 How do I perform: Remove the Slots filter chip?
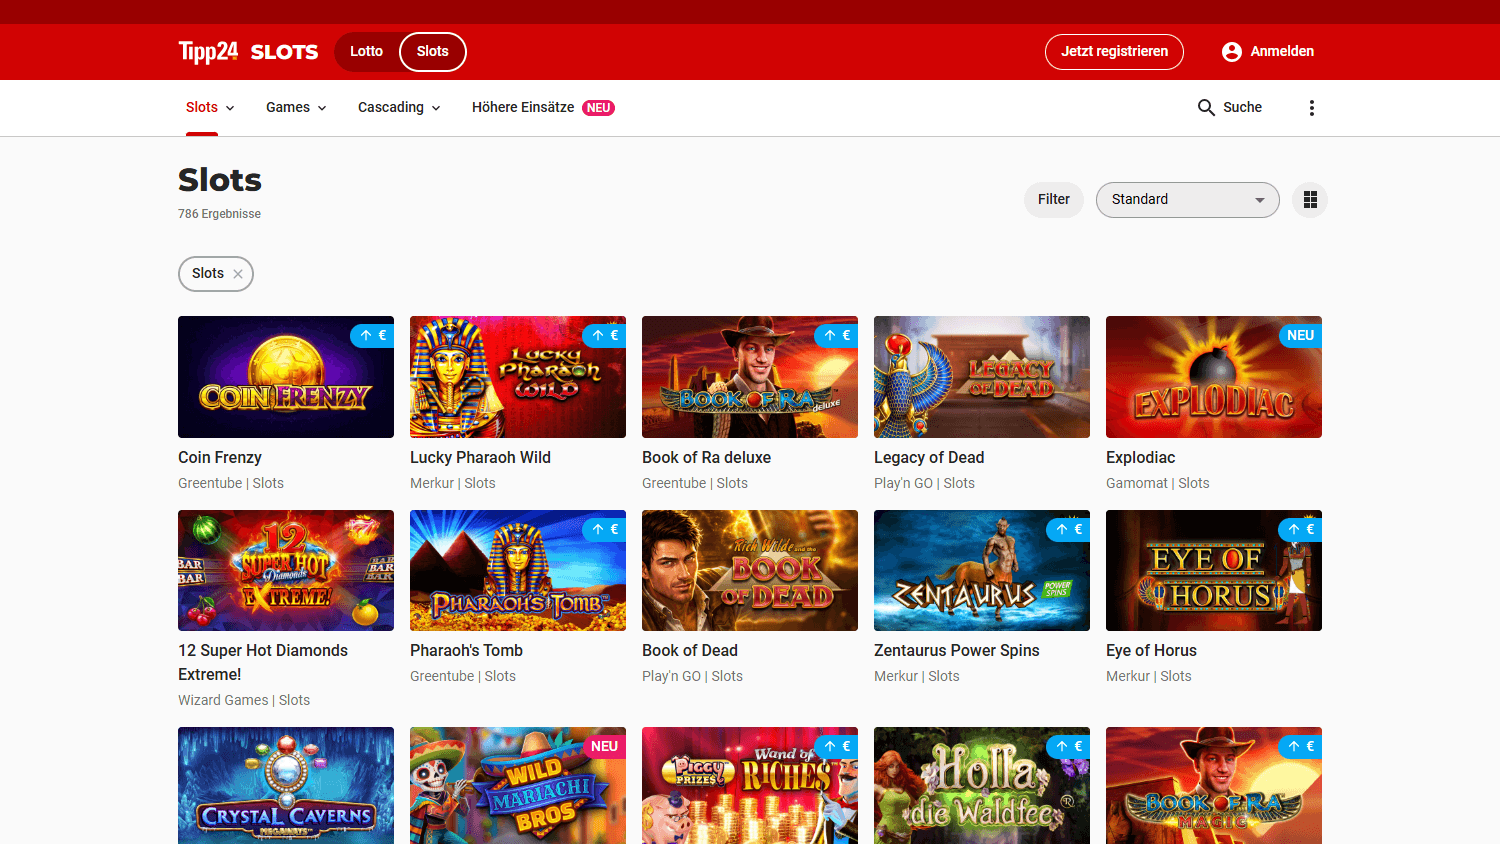coord(238,274)
